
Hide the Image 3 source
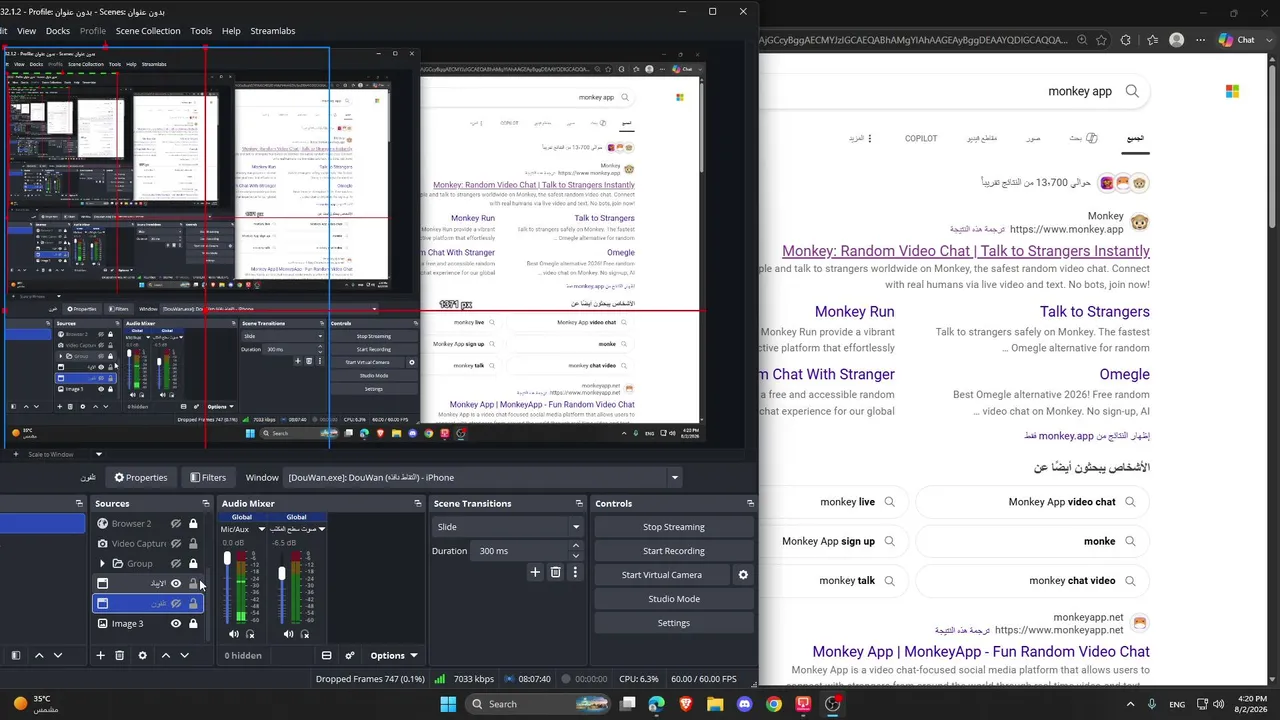176,623
